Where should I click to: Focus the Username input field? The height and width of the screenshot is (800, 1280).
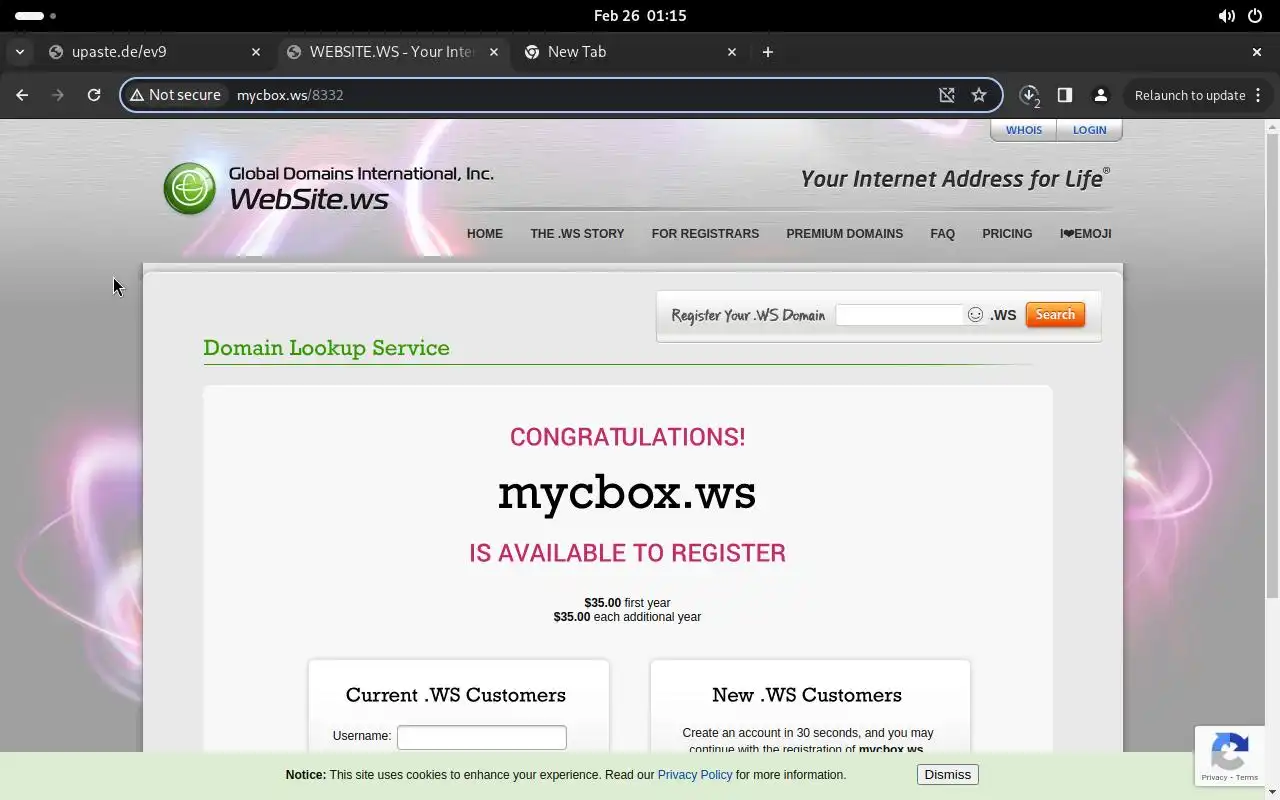[x=482, y=737]
